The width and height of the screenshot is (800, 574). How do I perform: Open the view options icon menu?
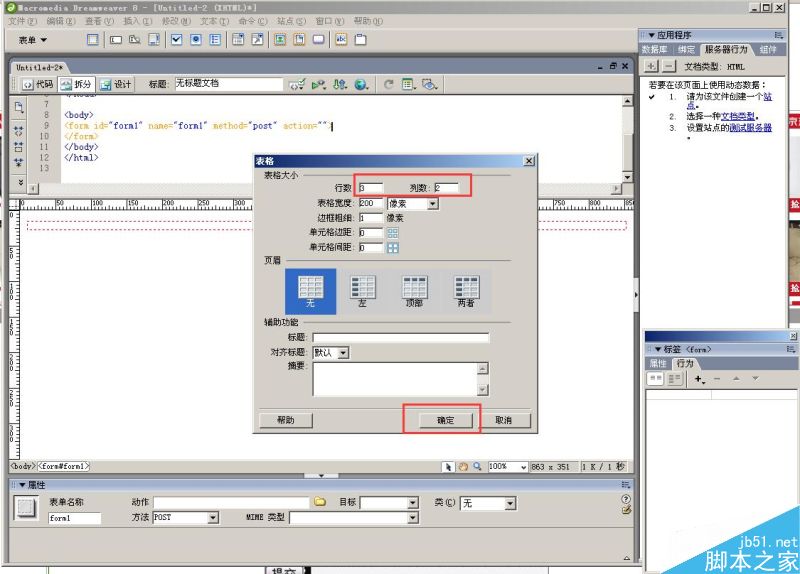408,84
